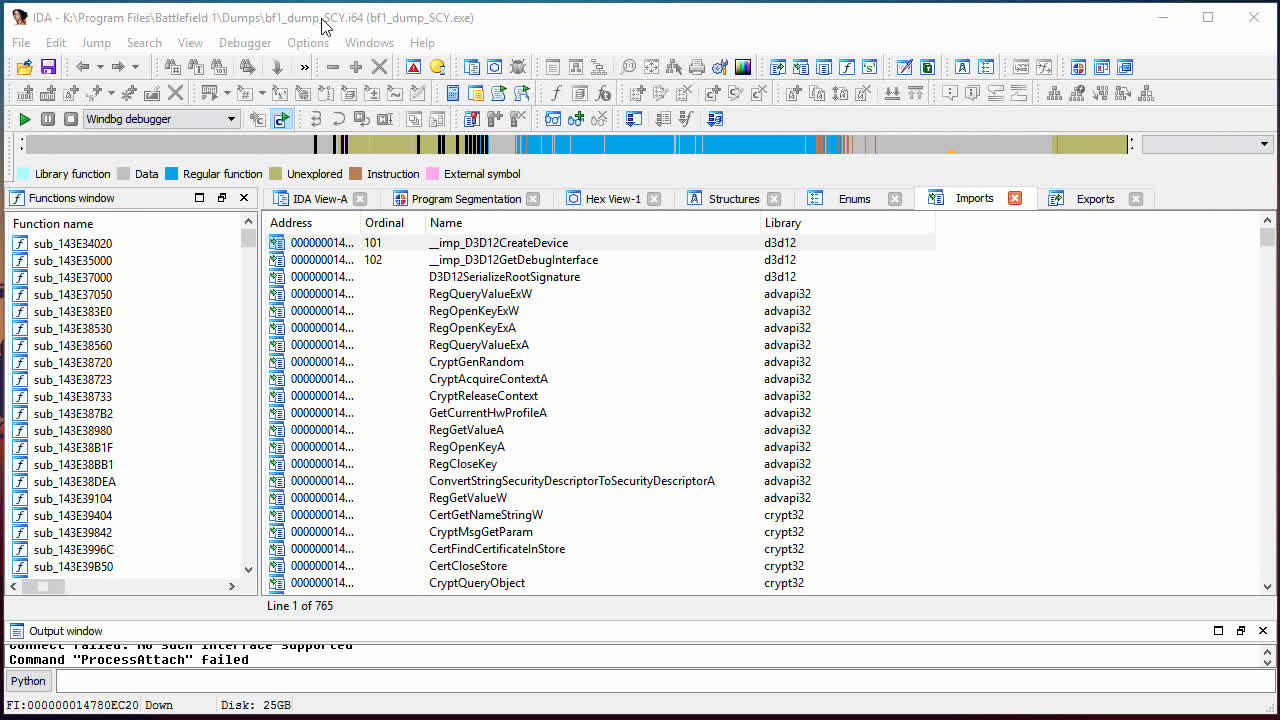Start the process with the green play icon
Image resolution: width=1280 pixels, height=720 pixels.
[x=25, y=119]
